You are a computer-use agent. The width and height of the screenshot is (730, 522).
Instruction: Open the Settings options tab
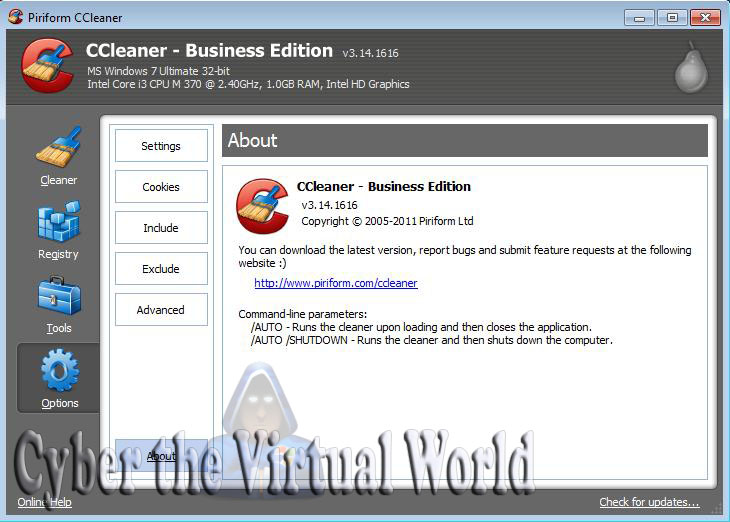pyautogui.click(x=161, y=146)
